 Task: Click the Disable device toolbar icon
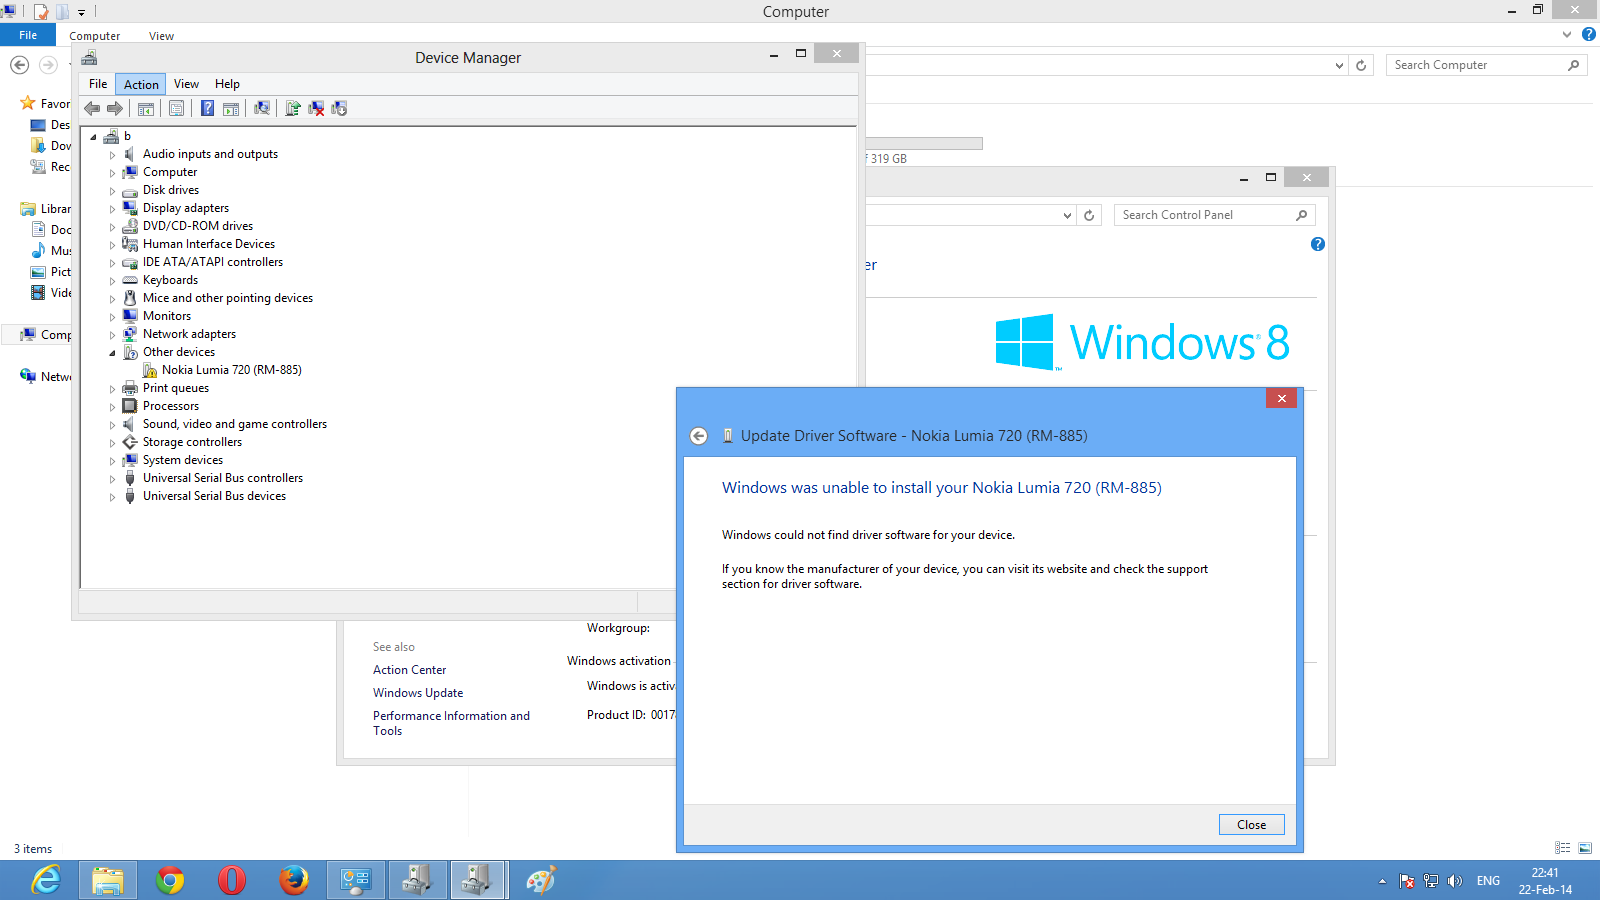[x=339, y=108]
